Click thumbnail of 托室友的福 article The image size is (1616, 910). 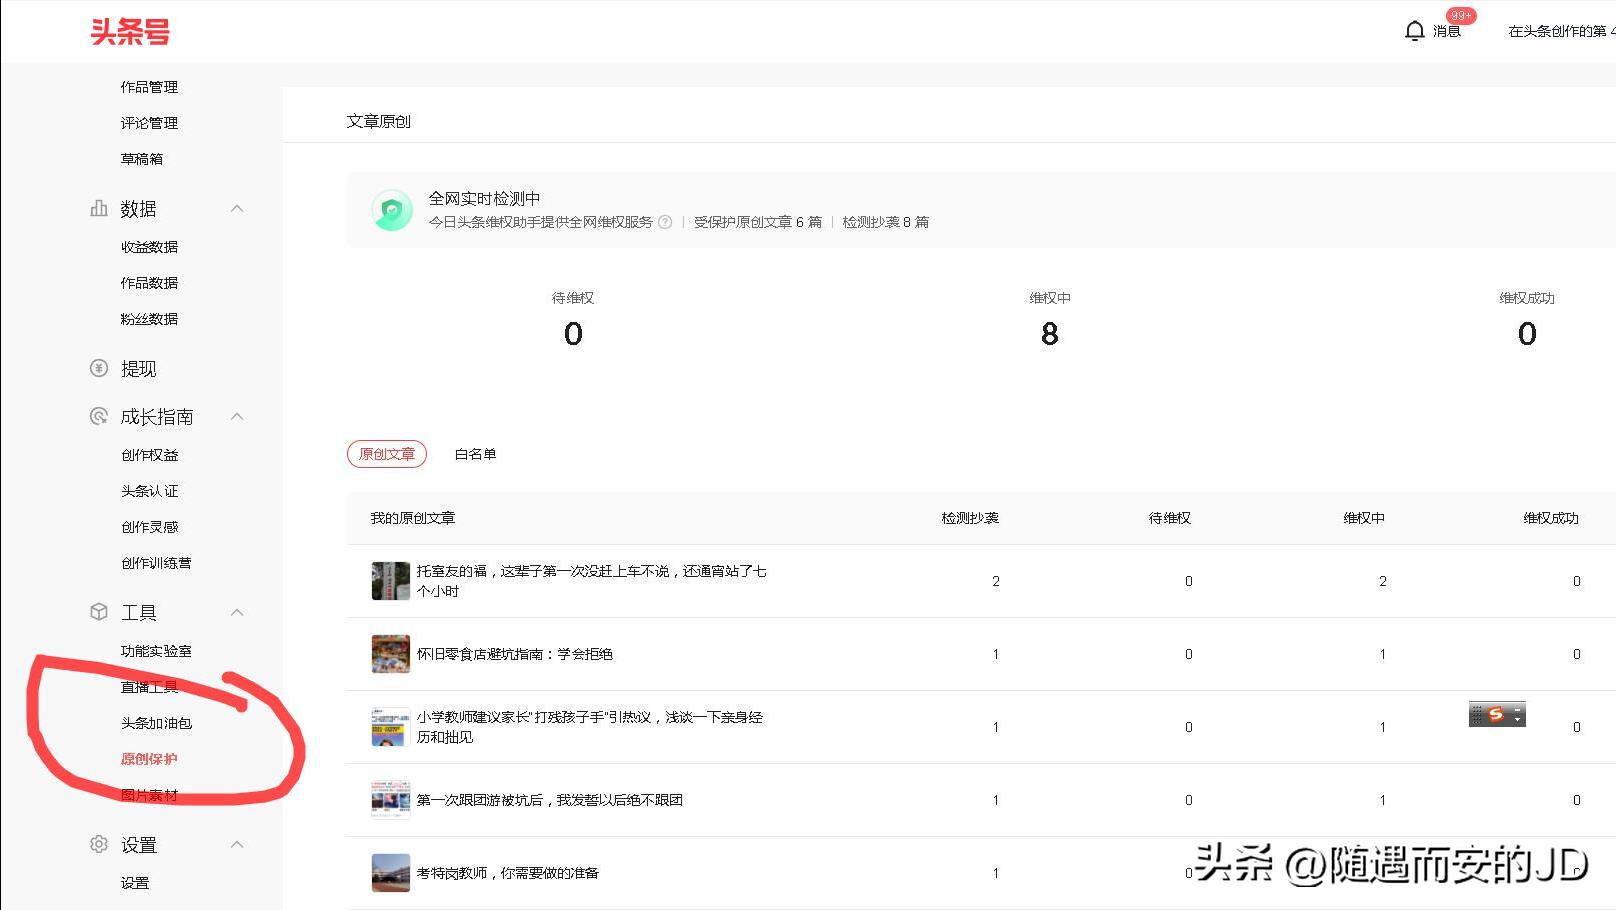coord(389,580)
